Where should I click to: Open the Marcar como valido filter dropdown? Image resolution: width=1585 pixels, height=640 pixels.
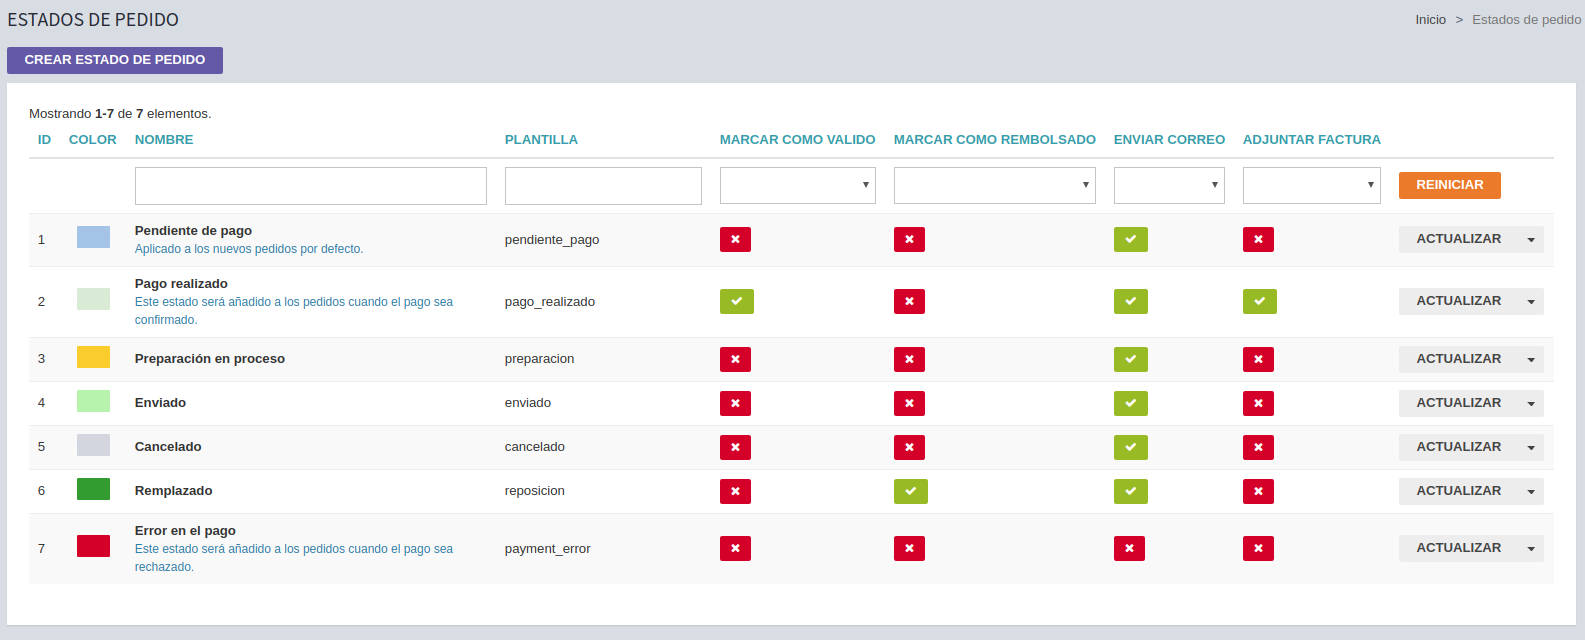click(797, 185)
